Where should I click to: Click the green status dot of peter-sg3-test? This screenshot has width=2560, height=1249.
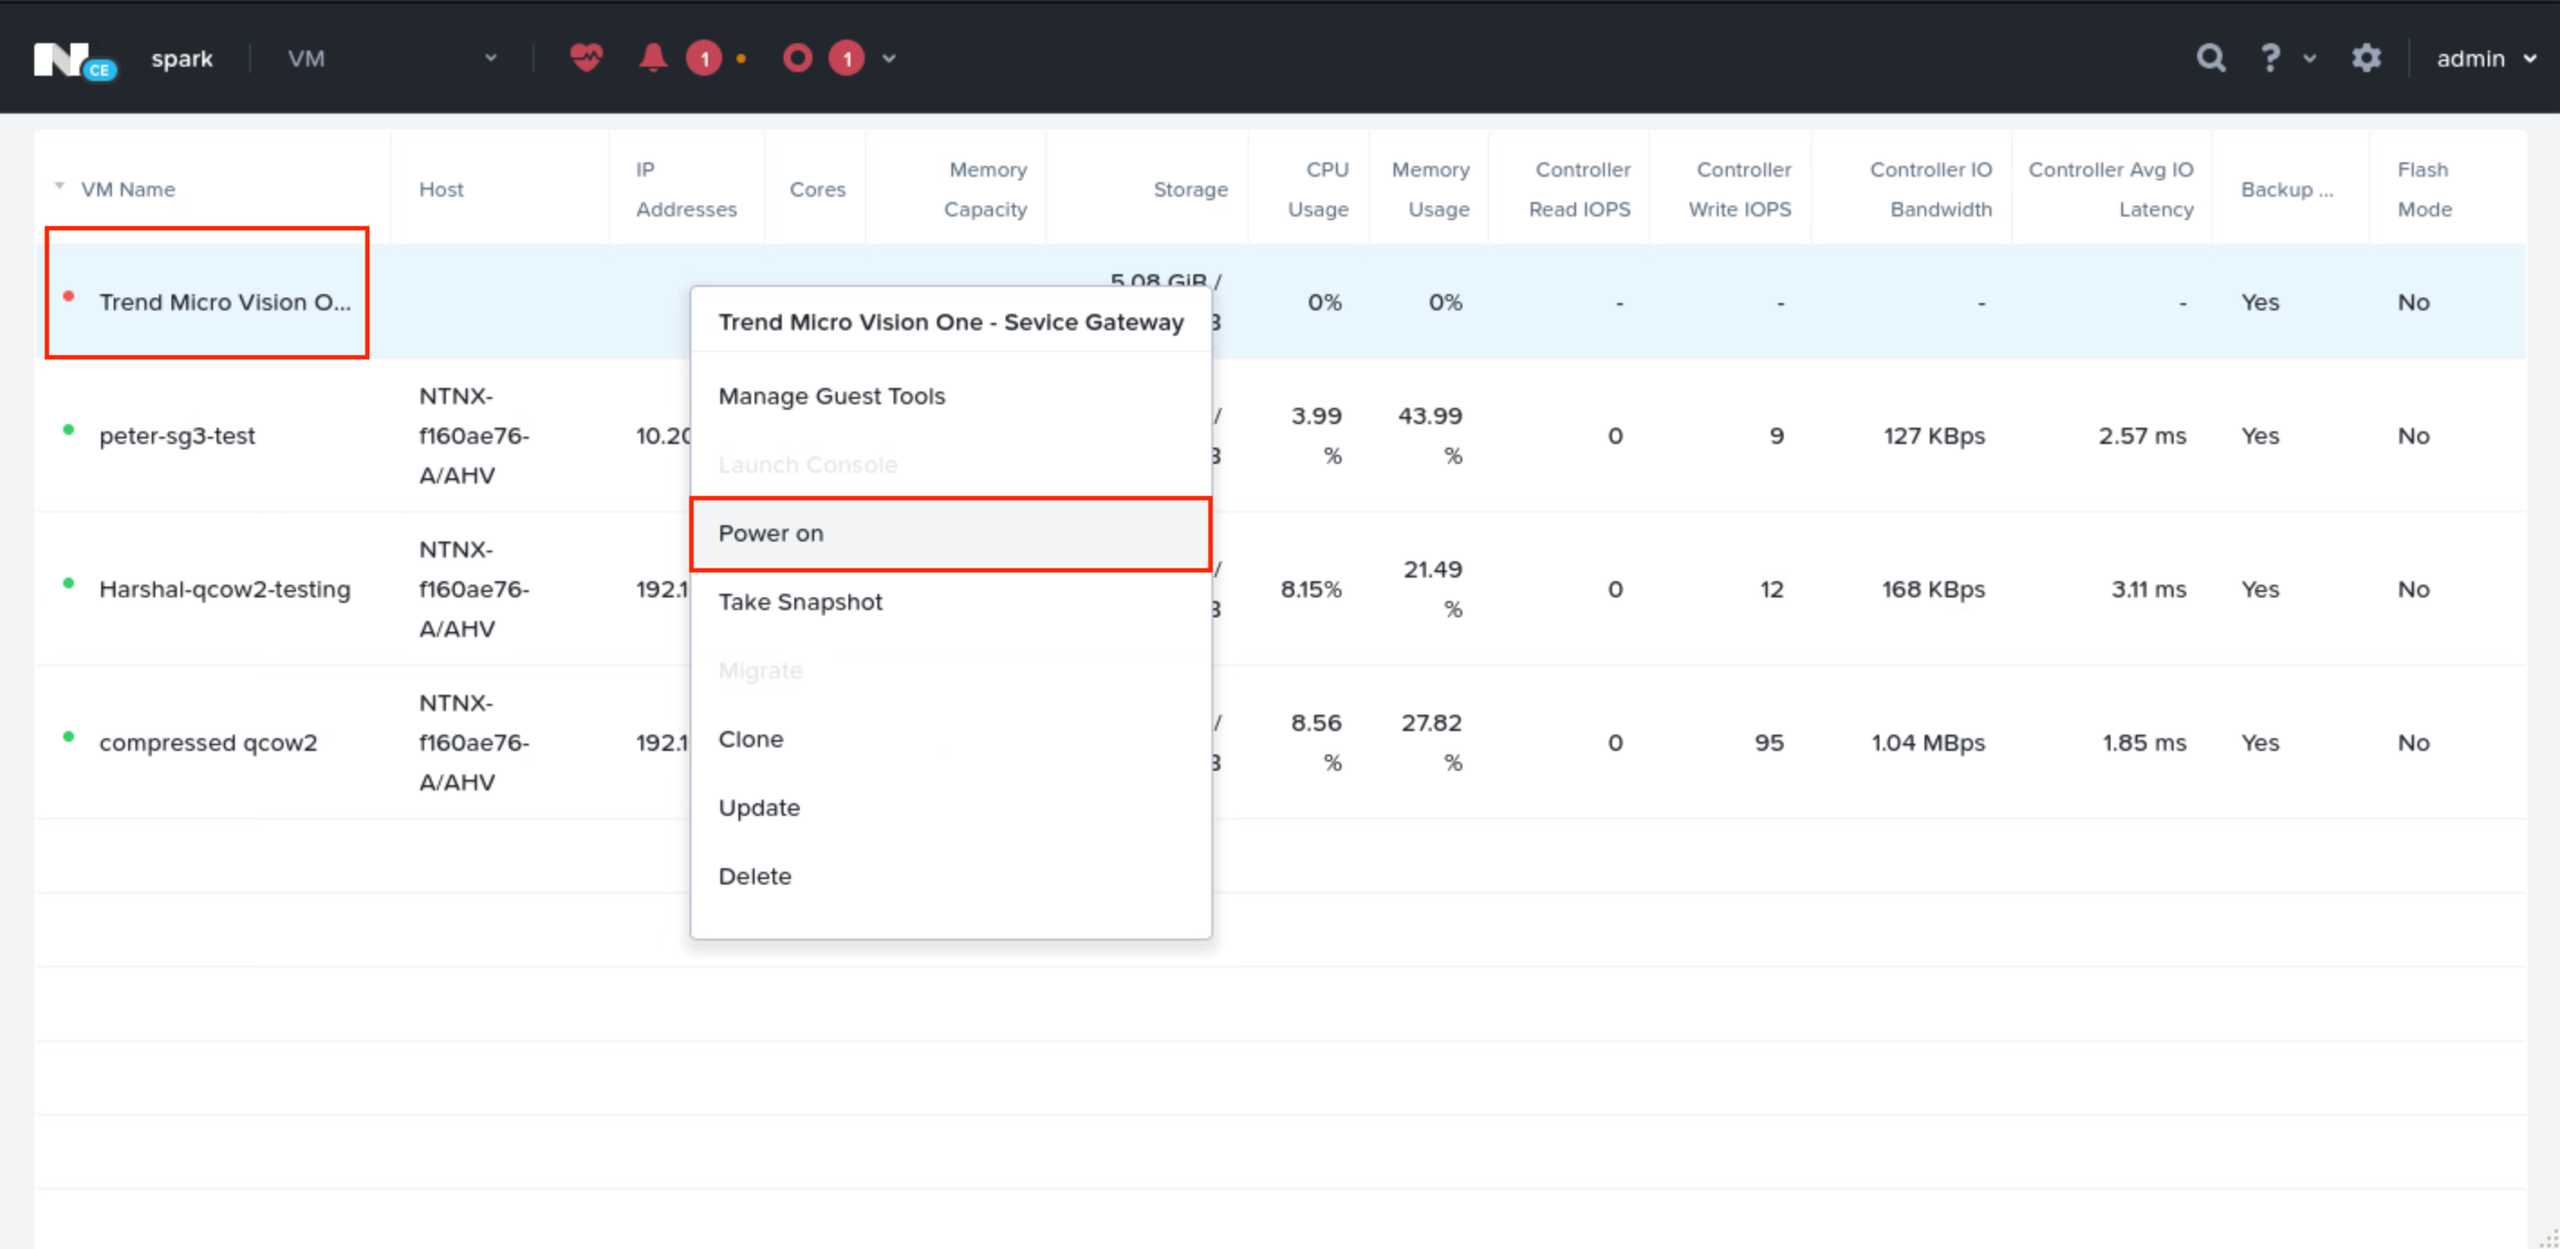[x=68, y=430]
